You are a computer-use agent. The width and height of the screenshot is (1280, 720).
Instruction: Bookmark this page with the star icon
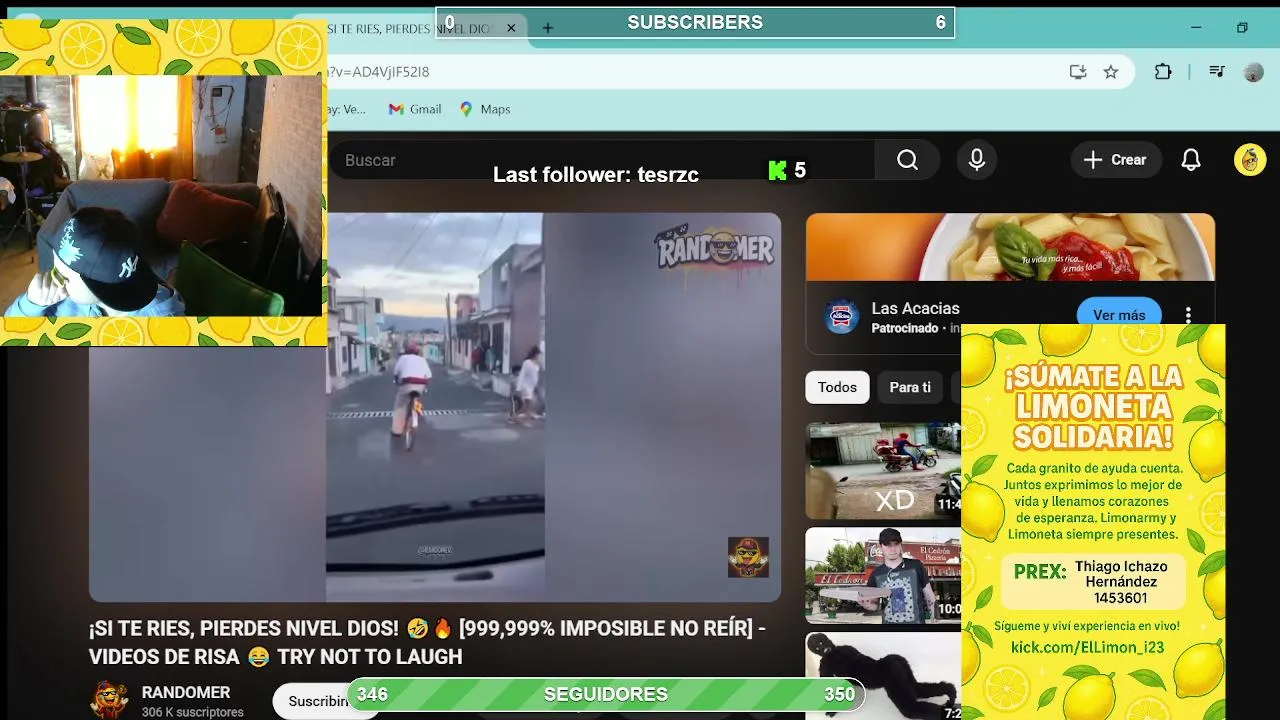(1111, 72)
